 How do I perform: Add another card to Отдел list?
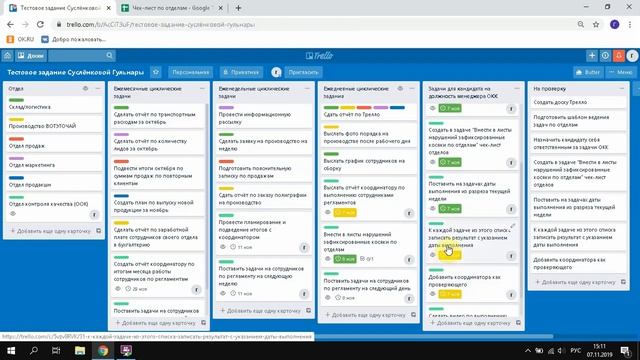click(50, 231)
